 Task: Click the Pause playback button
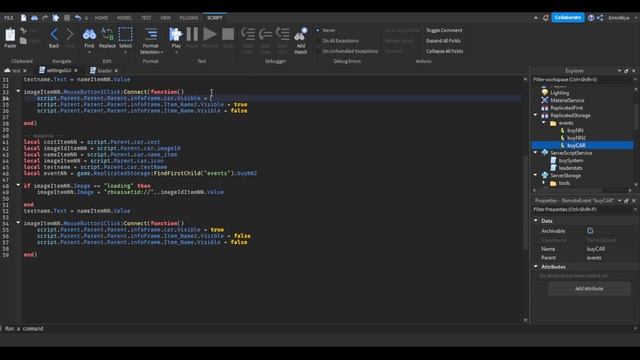192,34
